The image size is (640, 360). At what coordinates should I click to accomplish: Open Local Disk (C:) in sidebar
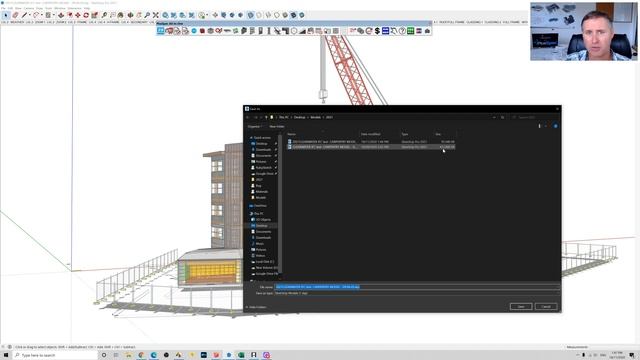point(264,262)
